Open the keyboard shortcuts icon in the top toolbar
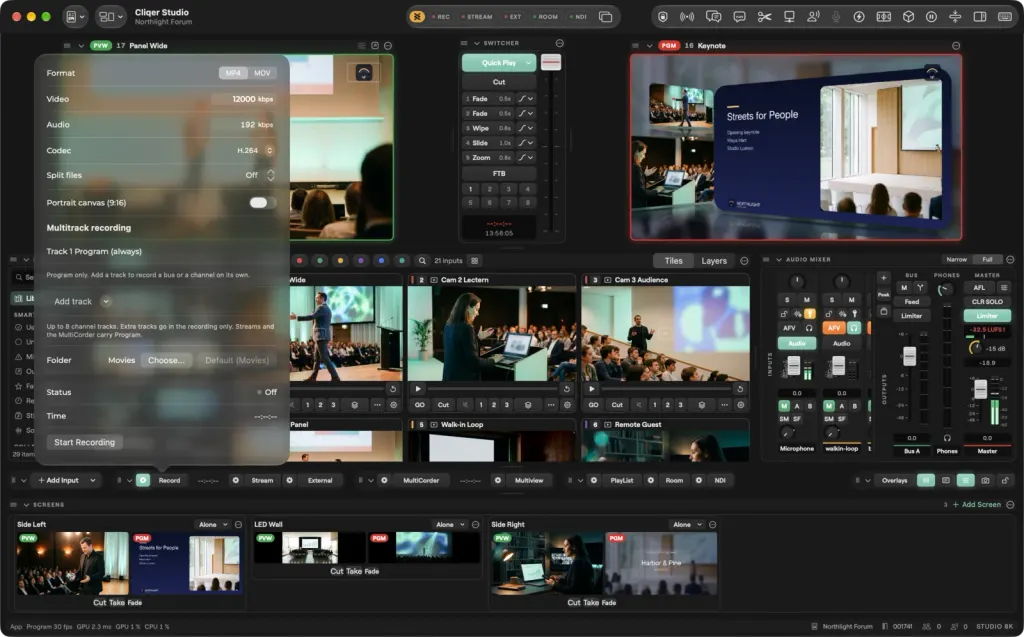This screenshot has width=1024, height=637. click(1005, 17)
